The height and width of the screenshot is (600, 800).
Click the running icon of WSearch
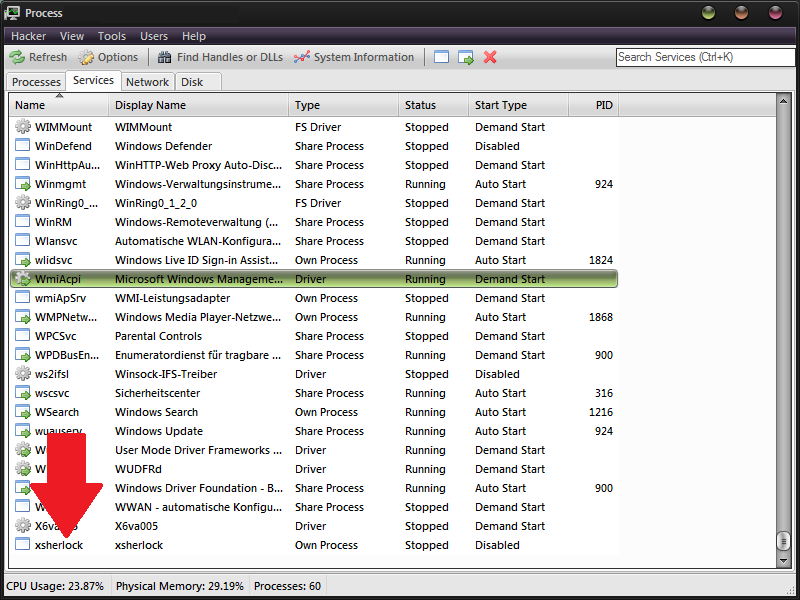tap(23, 412)
